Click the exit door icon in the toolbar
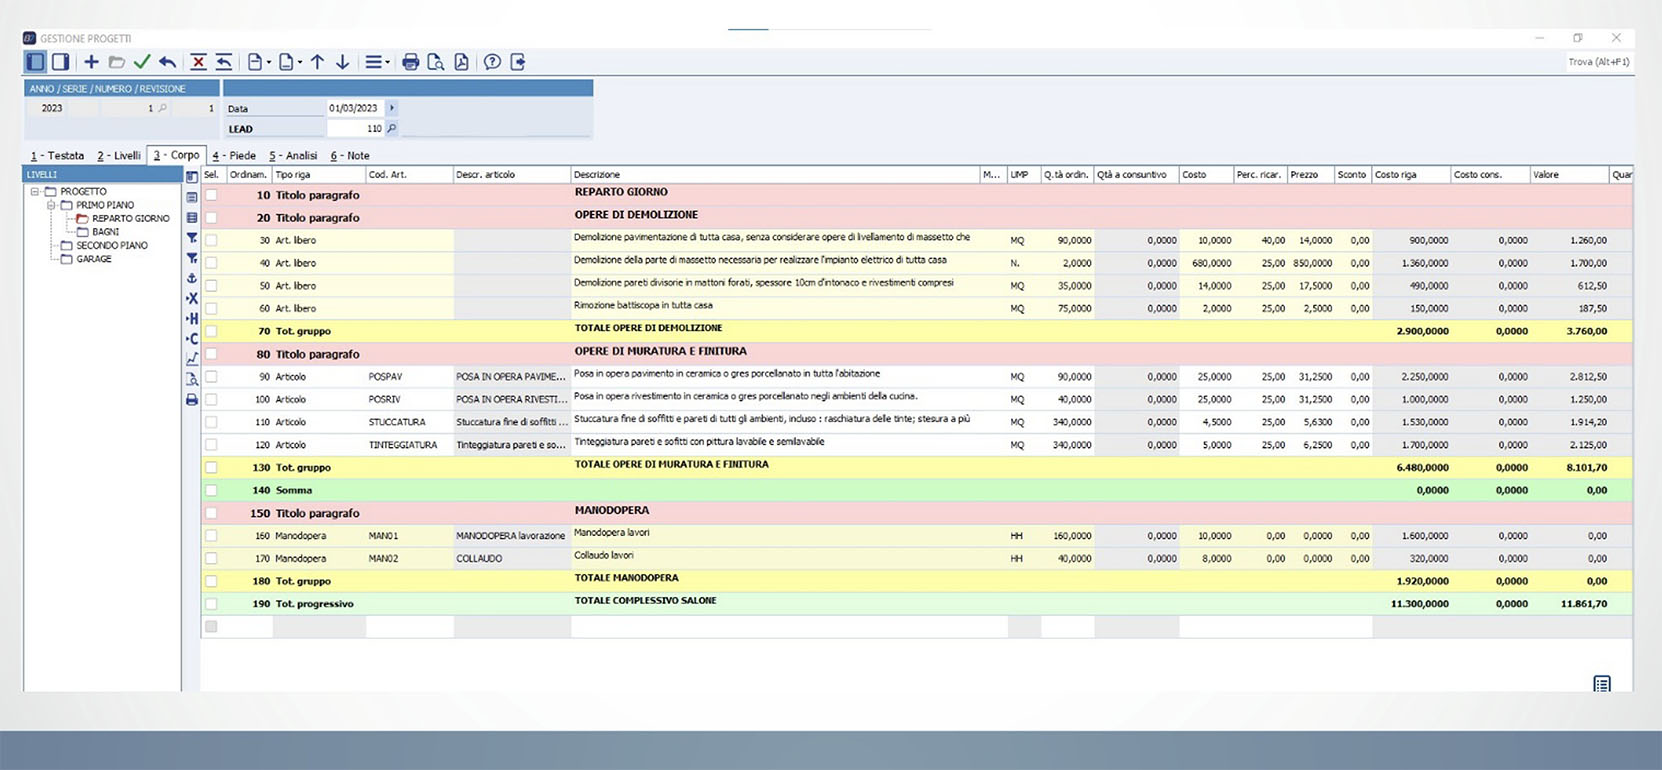This screenshot has width=1662, height=770. point(518,62)
